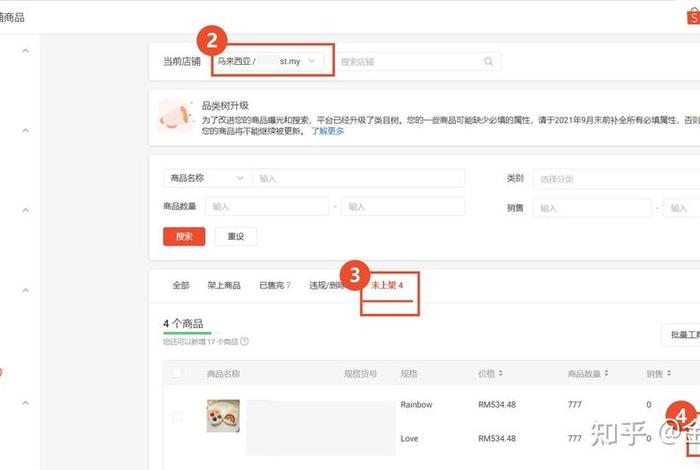
Task: Click the 销售 minimum input box
Action: 592,208
